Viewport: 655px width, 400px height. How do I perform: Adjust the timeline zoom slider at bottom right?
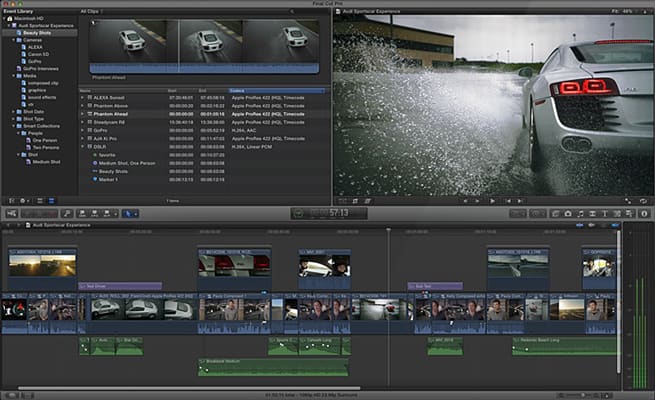tap(583, 395)
